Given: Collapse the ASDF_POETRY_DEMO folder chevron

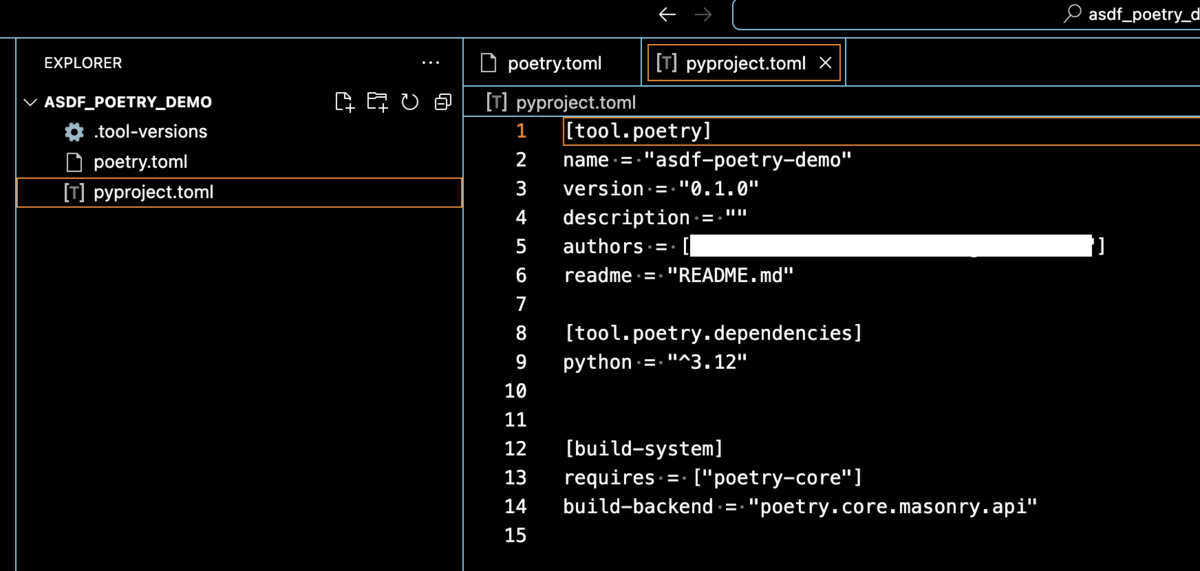Looking at the screenshot, I should [29, 102].
